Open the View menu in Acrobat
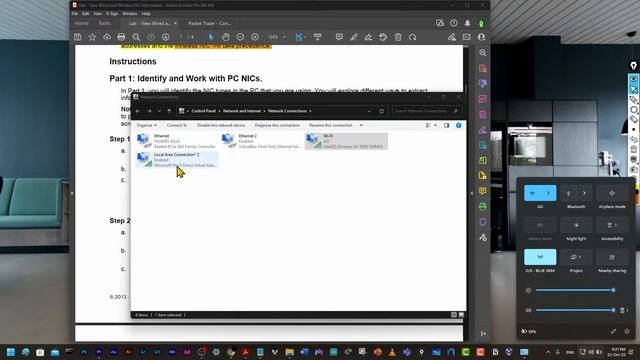The height and width of the screenshot is (360, 640). pos(98,13)
